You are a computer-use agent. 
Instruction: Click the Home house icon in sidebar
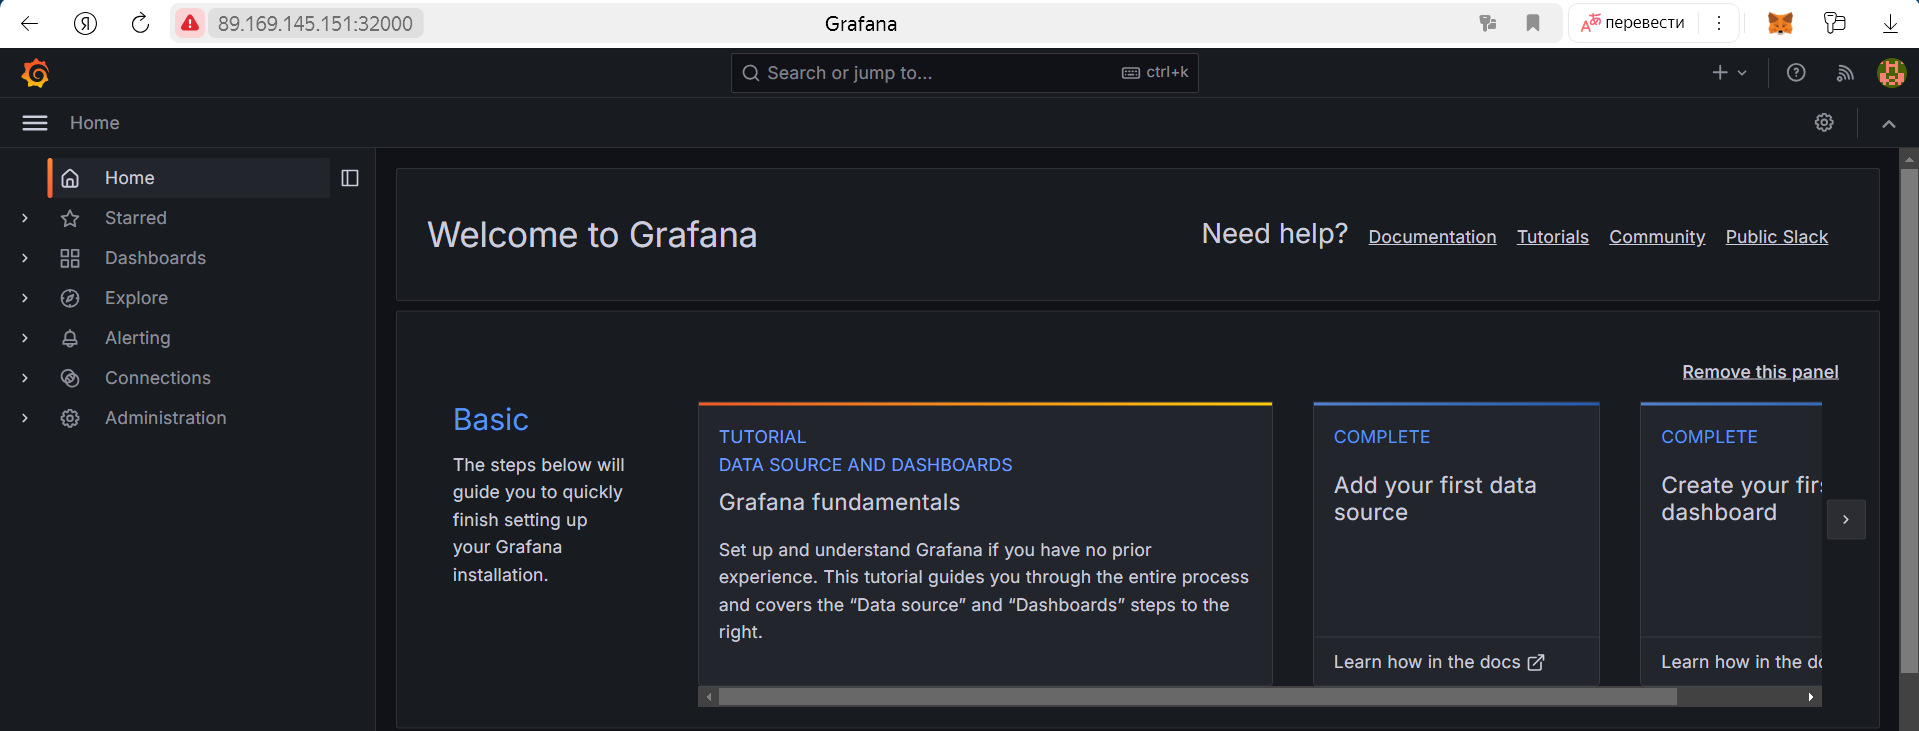pos(70,178)
